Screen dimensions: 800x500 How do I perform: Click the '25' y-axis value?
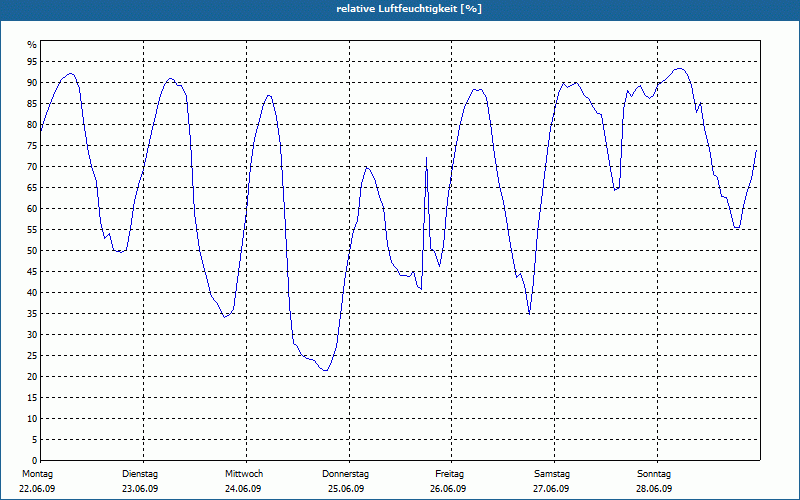tap(32, 356)
